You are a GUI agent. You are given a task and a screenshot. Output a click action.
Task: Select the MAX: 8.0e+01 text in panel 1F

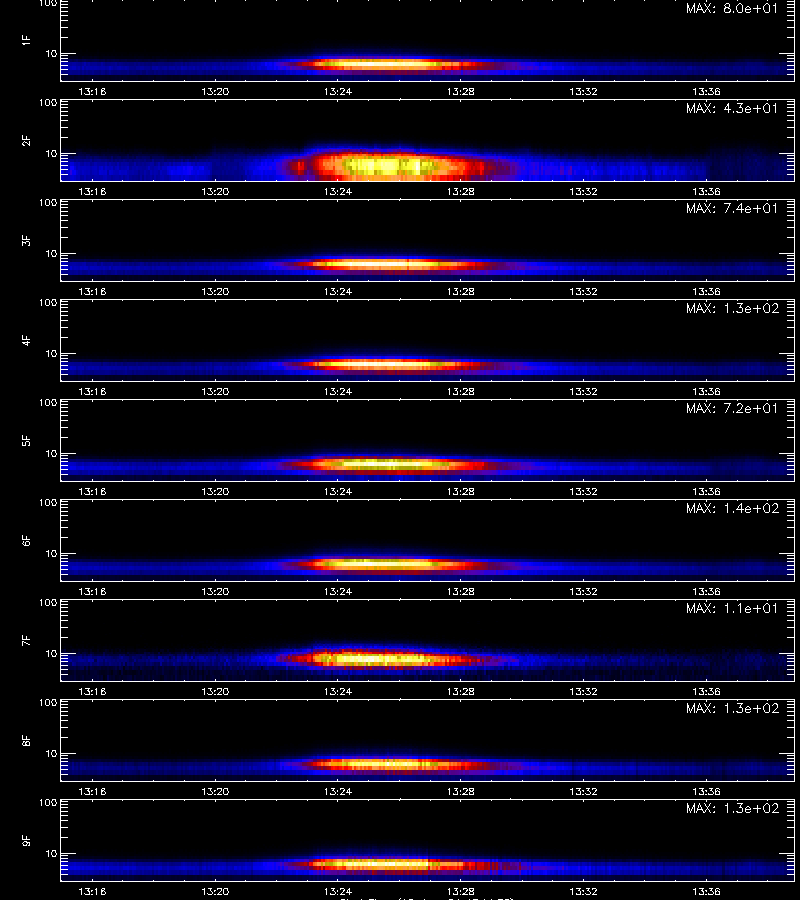pyautogui.click(x=732, y=9)
